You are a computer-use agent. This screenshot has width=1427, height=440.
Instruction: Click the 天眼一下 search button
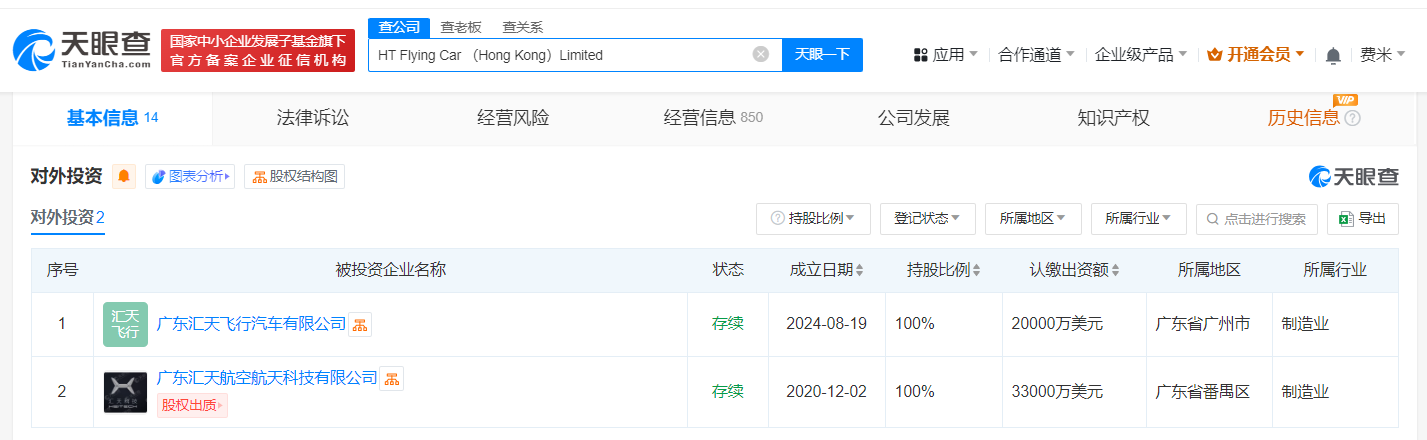click(822, 54)
